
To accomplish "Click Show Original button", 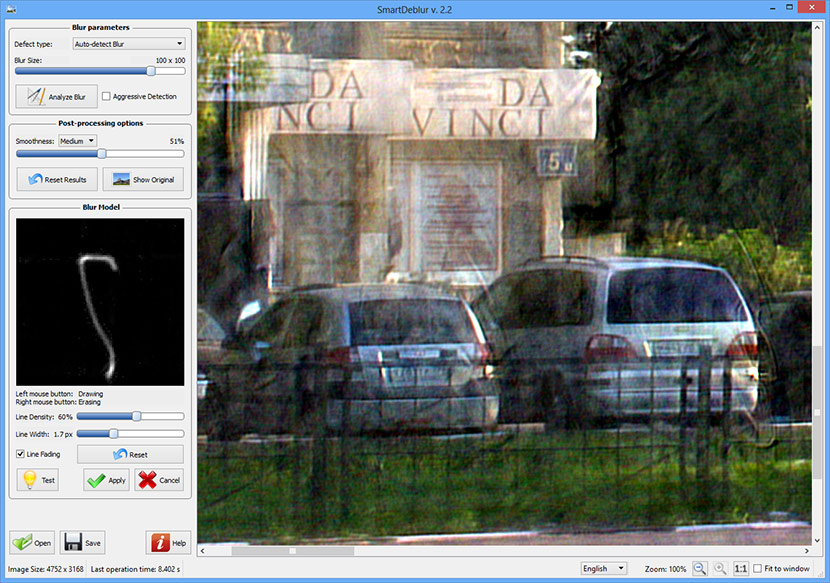I will pos(143,180).
